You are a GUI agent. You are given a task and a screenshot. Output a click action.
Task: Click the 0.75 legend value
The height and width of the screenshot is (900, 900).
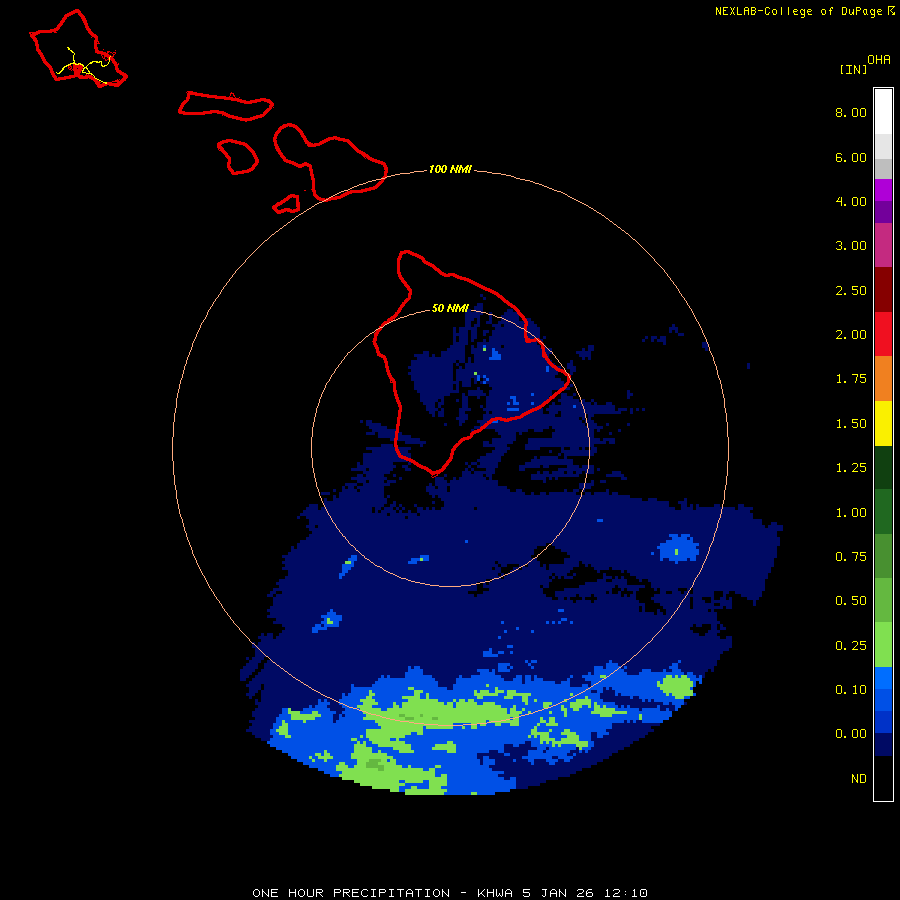851,557
